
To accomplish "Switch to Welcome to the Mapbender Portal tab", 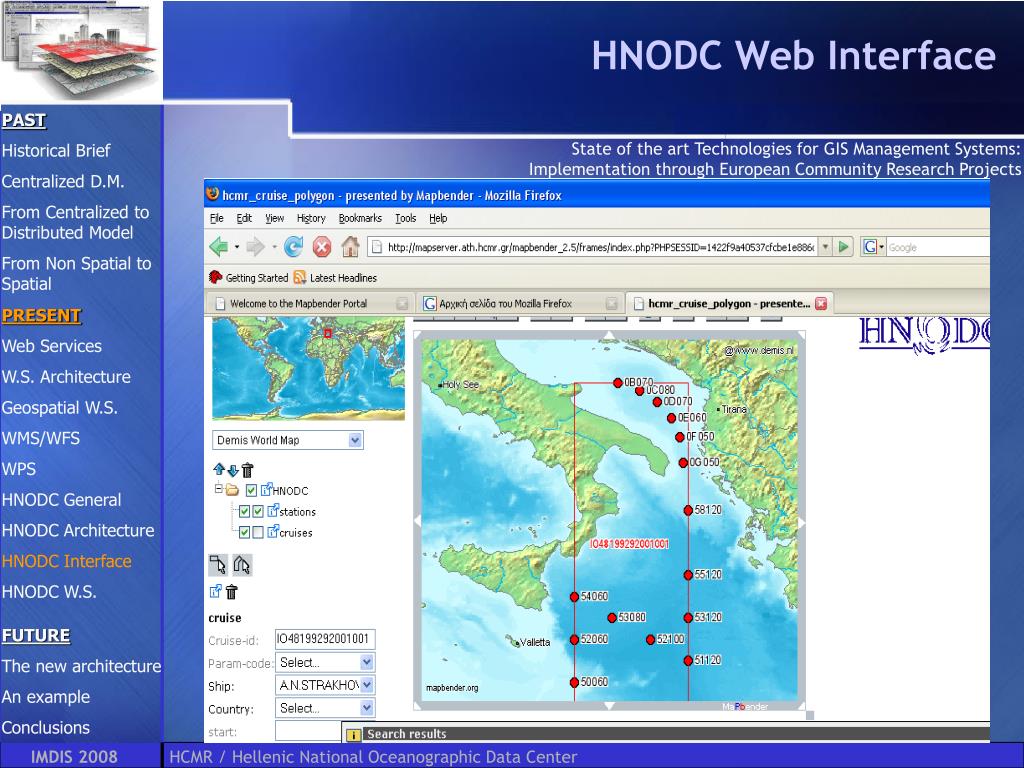I will pyautogui.click(x=298, y=303).
